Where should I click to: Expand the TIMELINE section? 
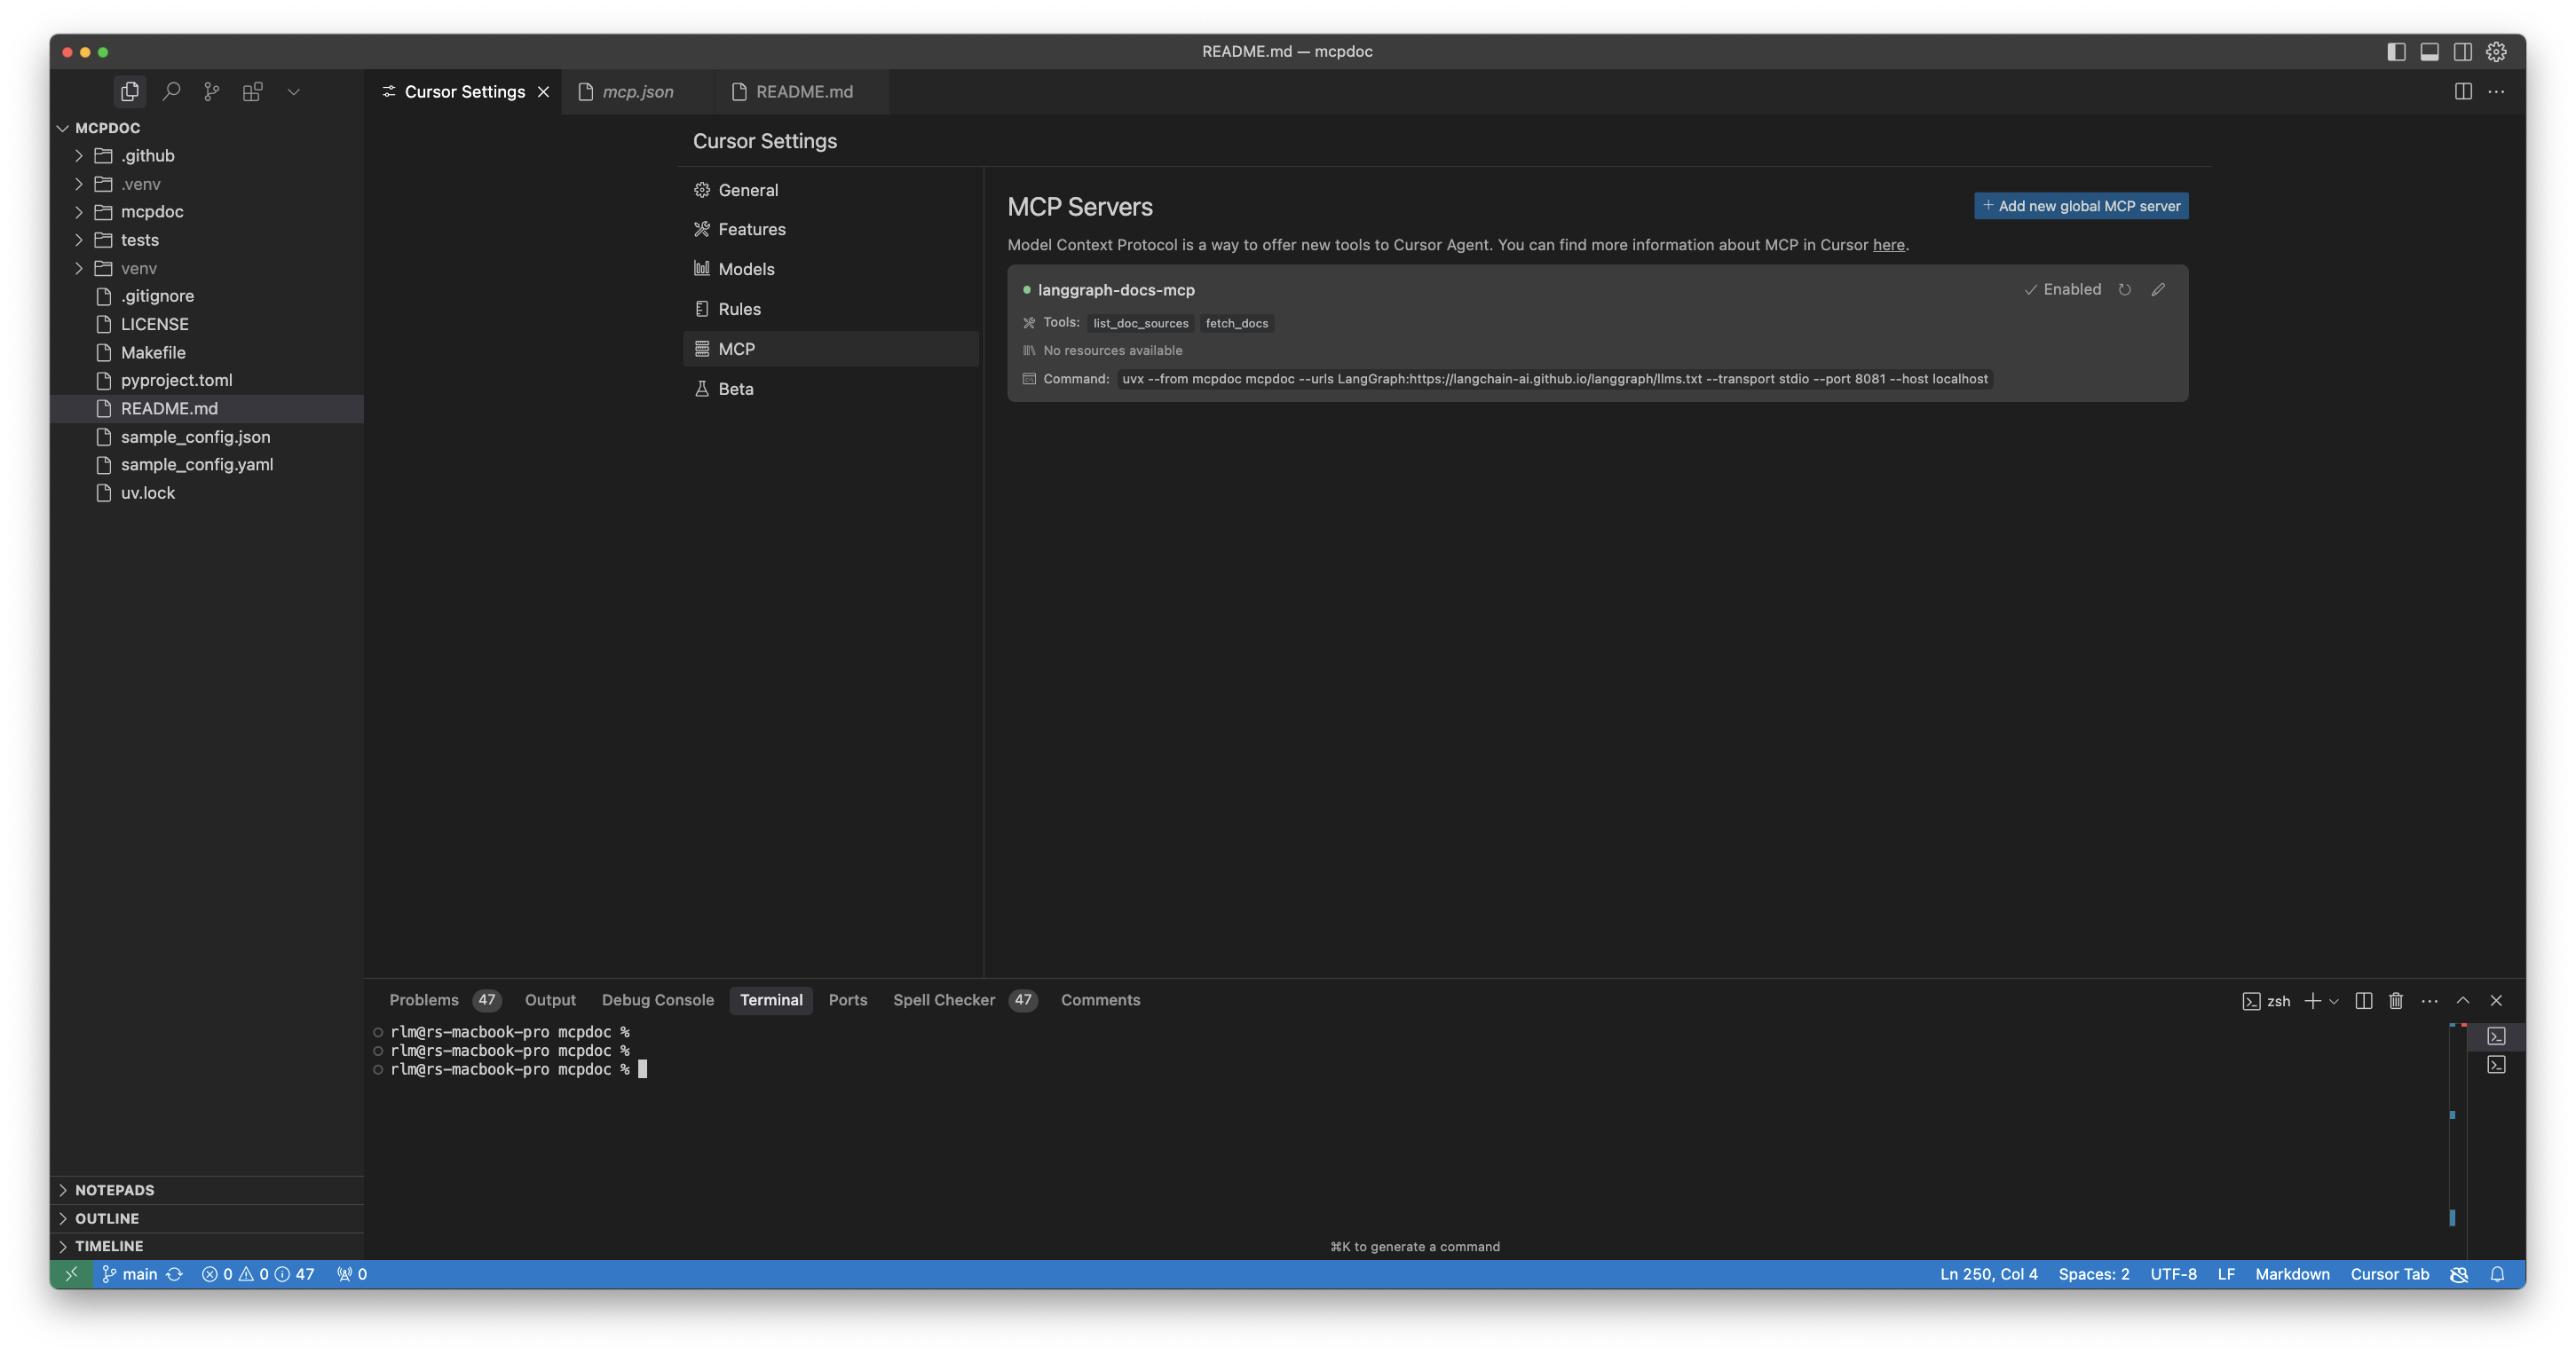tap(110, 1245)
